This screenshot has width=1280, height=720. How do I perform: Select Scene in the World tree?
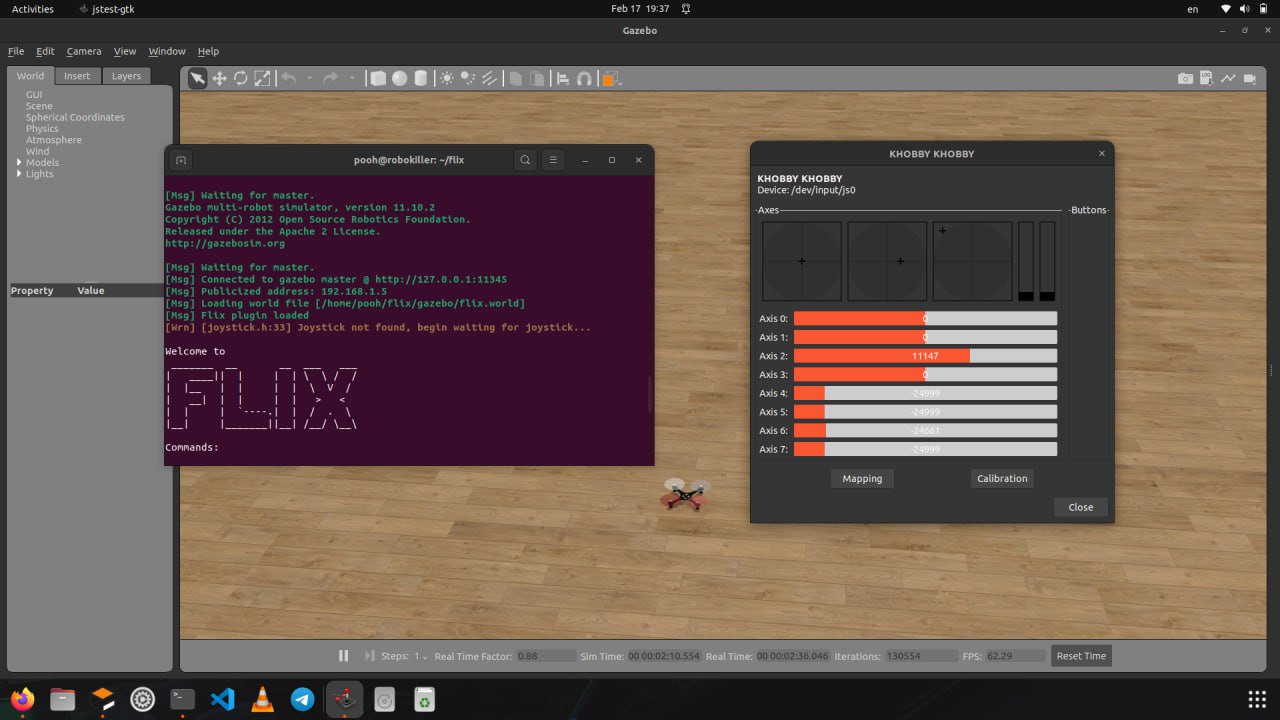(39, 106)
